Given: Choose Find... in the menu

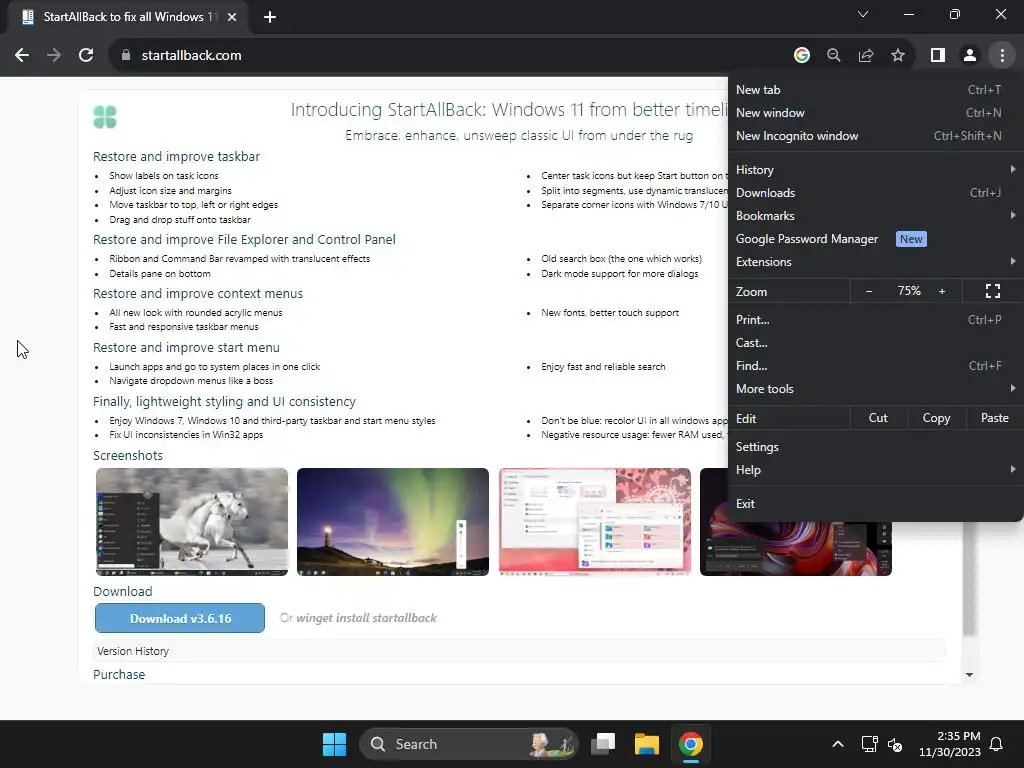Looking at the screenshot, I should pos(875,366).
